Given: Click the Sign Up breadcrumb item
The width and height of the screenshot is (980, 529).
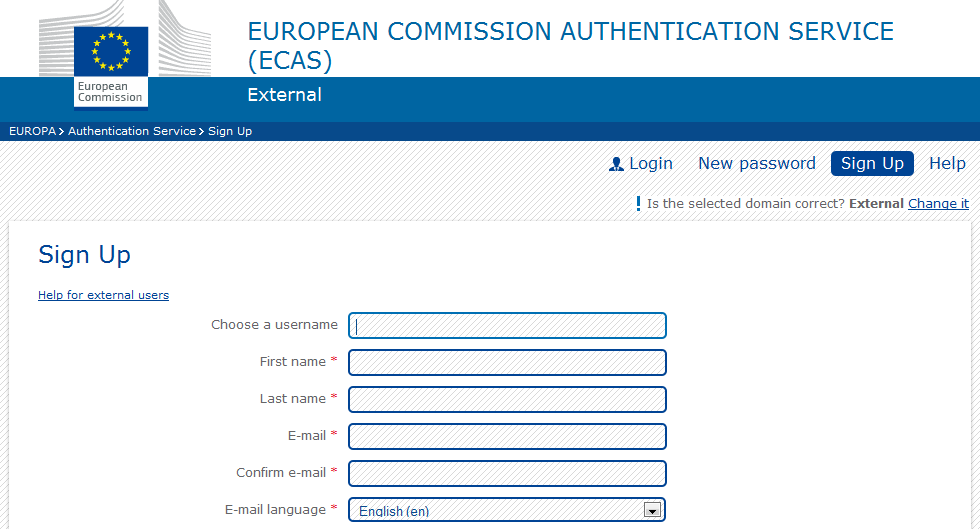Looking at the screenshot, I should [230, 131].
